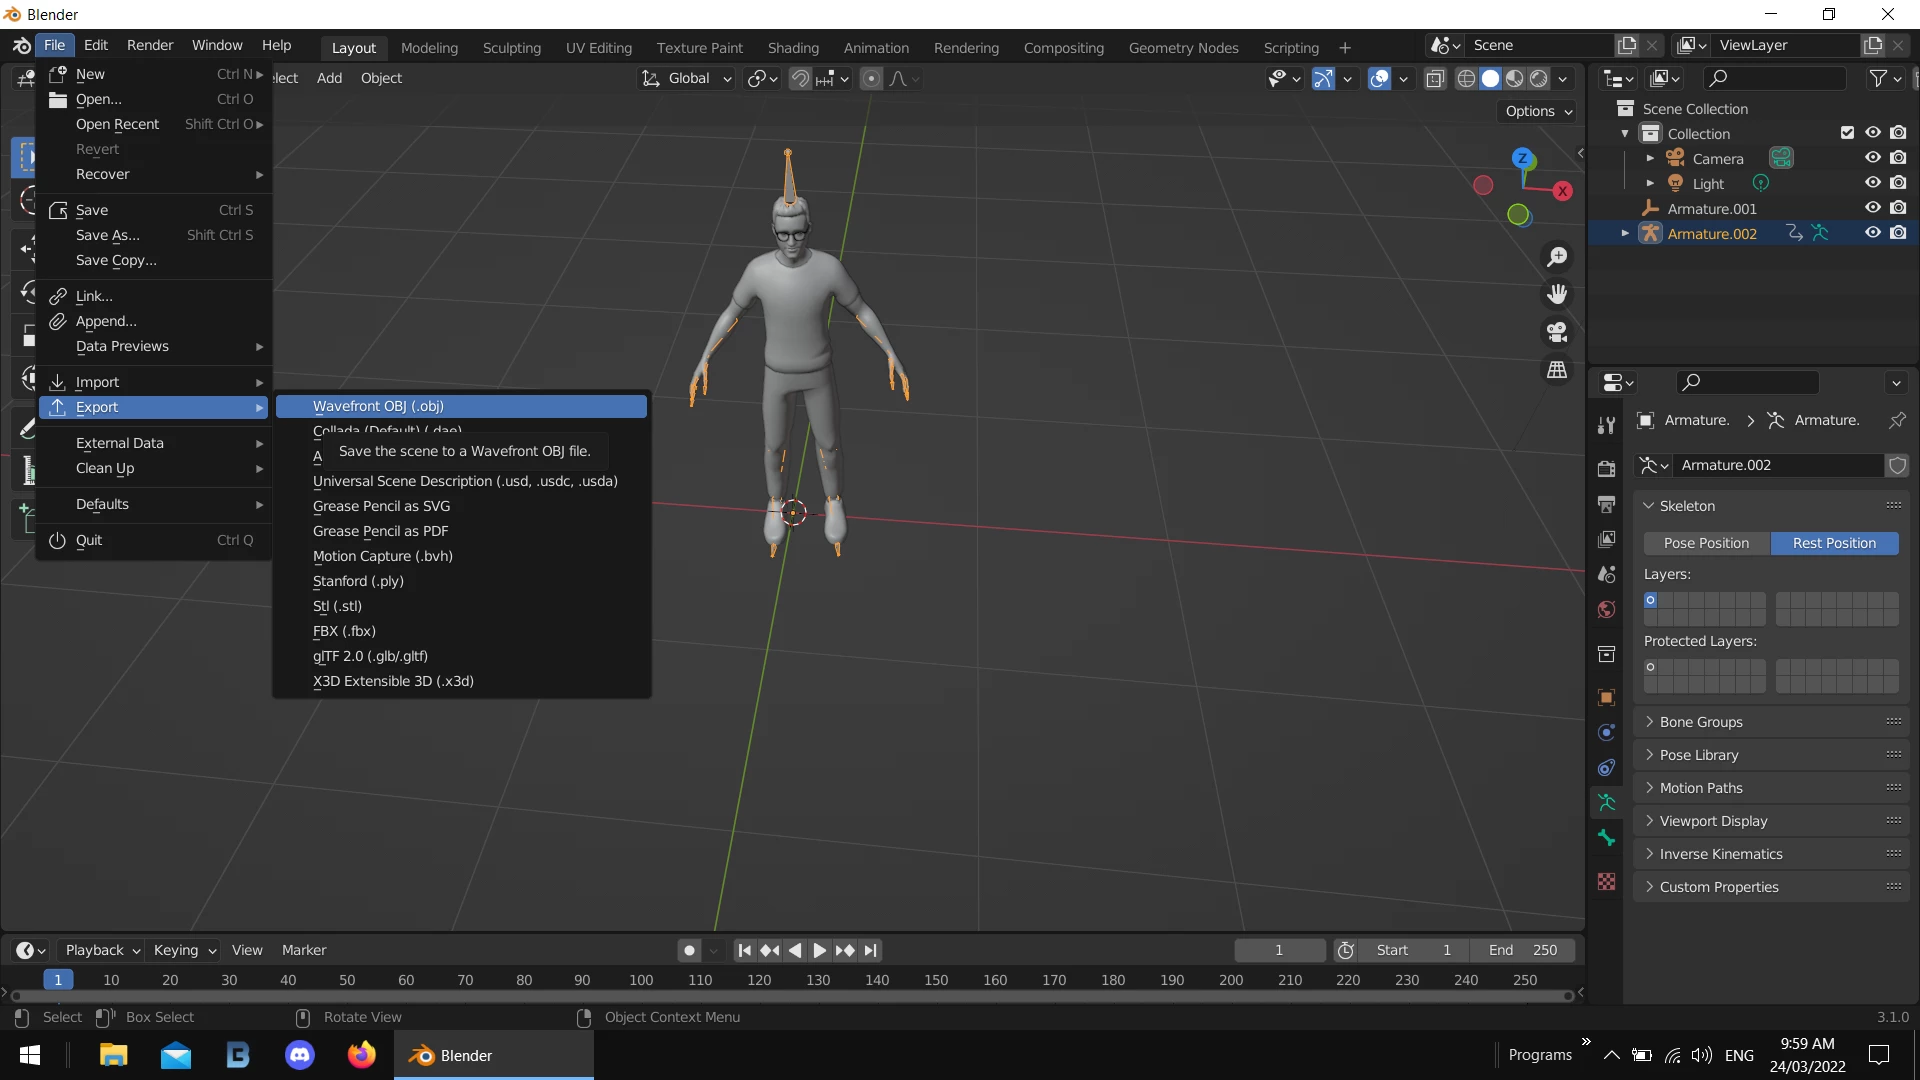This screenshot has width=1920, height=1080.
Task: Click the pan hand viewport icon
Action: tap(1557, 294)
